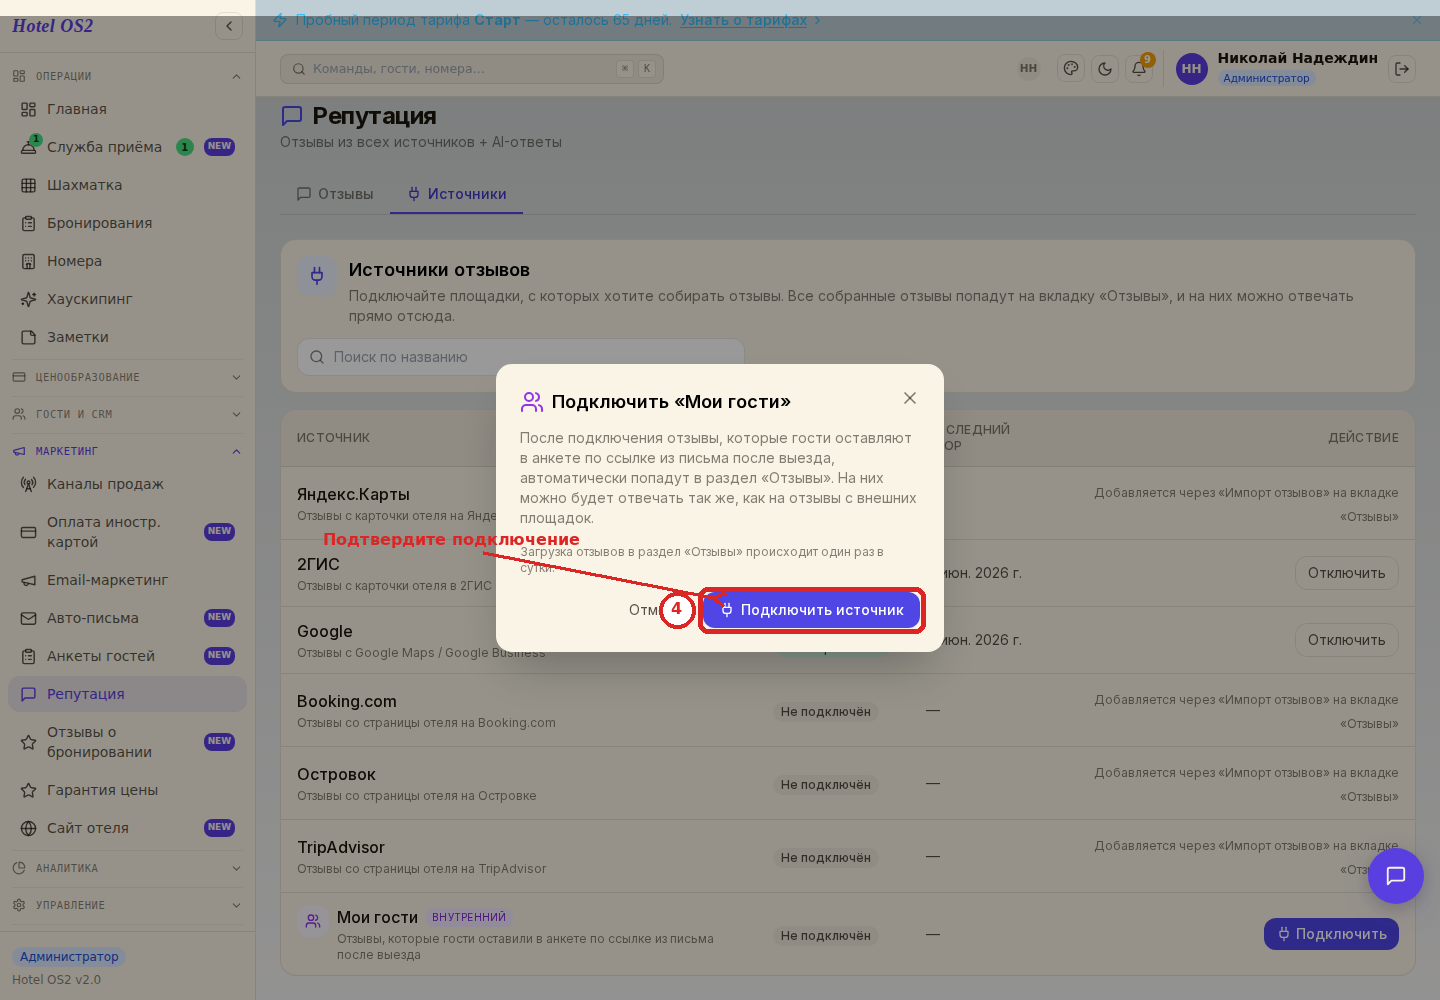The height and width of the screenshot is (1000, 1440).
Task: Confirm with Подключить источник button
Action: 811,610
